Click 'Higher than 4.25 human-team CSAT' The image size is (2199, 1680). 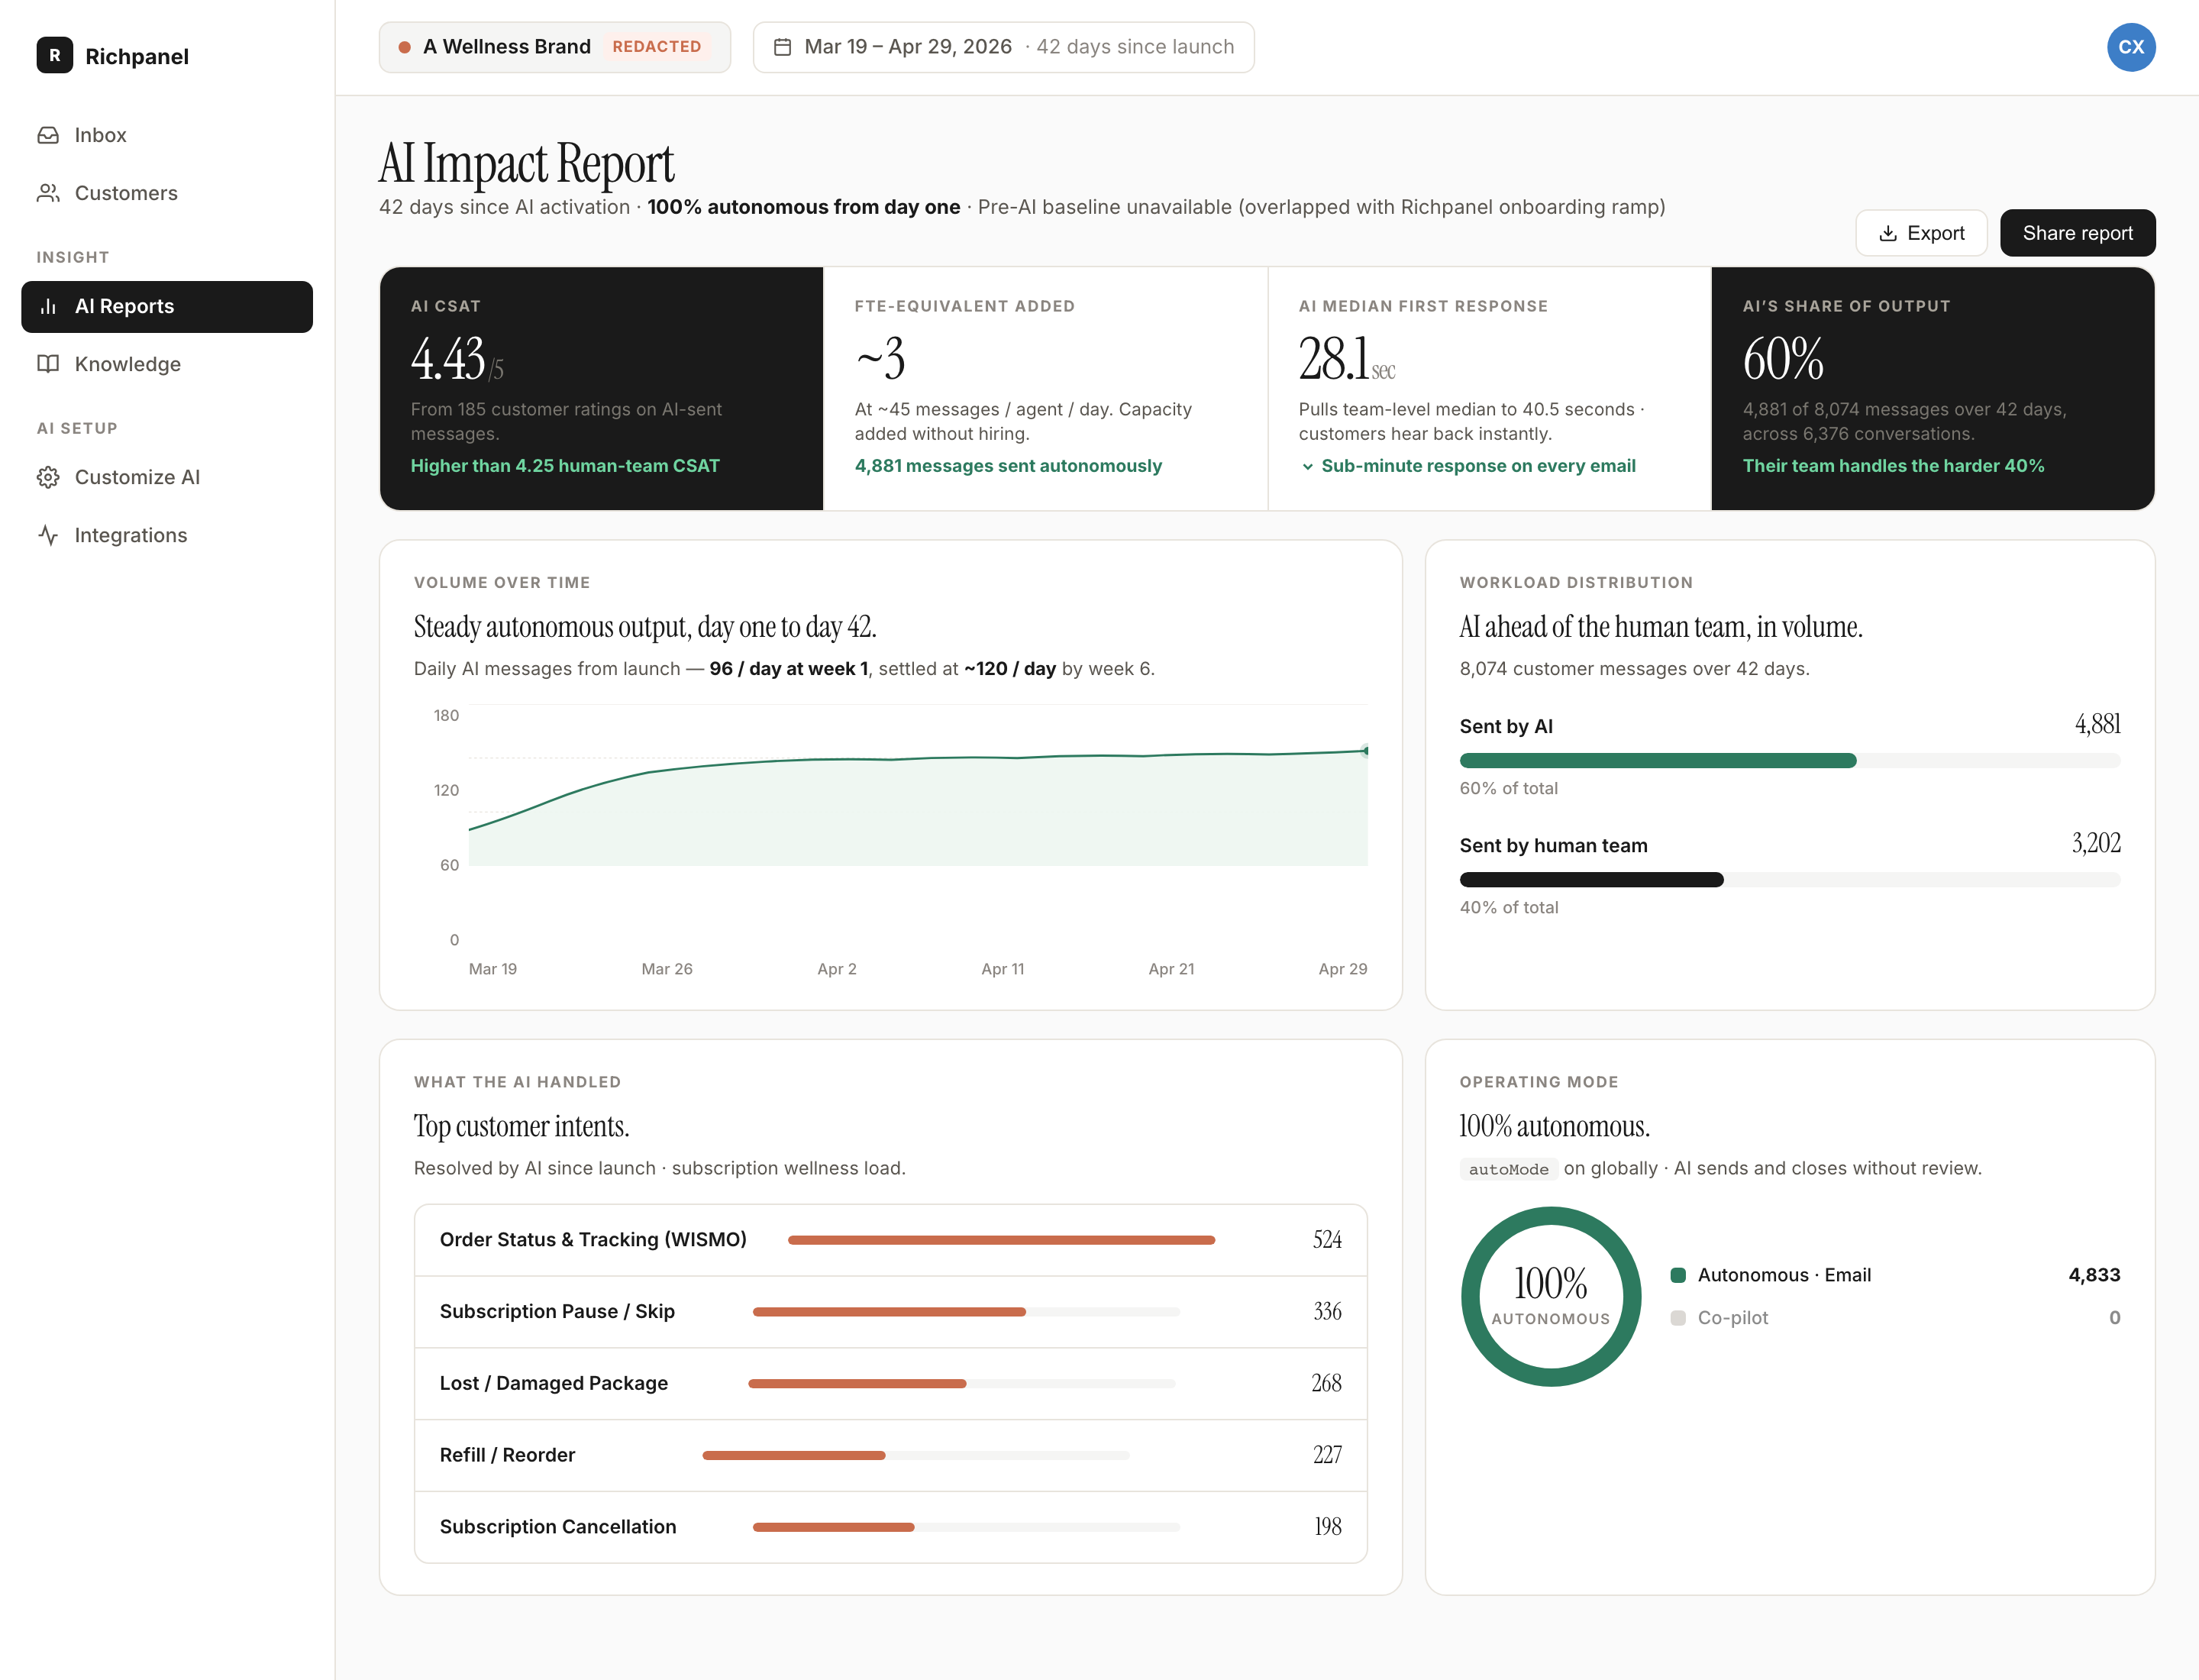(x=565, y=466)
